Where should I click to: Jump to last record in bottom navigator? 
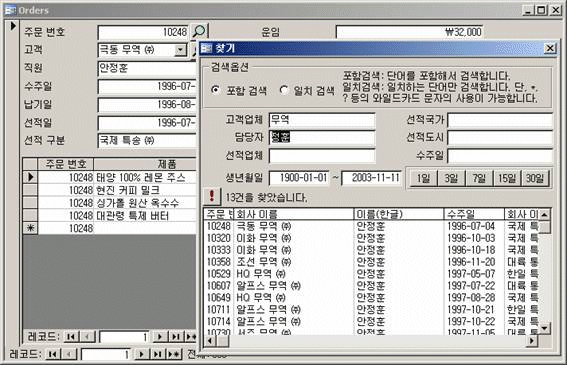158,354
